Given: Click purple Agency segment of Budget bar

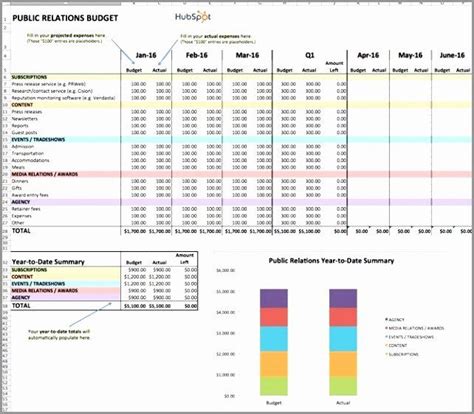Looking at the screenshot, I should click(x=274, y=299).
